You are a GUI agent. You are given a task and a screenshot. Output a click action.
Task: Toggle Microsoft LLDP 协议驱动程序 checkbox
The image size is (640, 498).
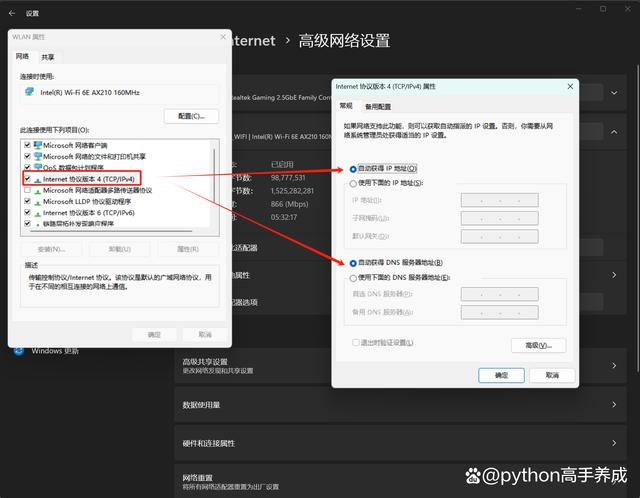(x=27, y=201)
